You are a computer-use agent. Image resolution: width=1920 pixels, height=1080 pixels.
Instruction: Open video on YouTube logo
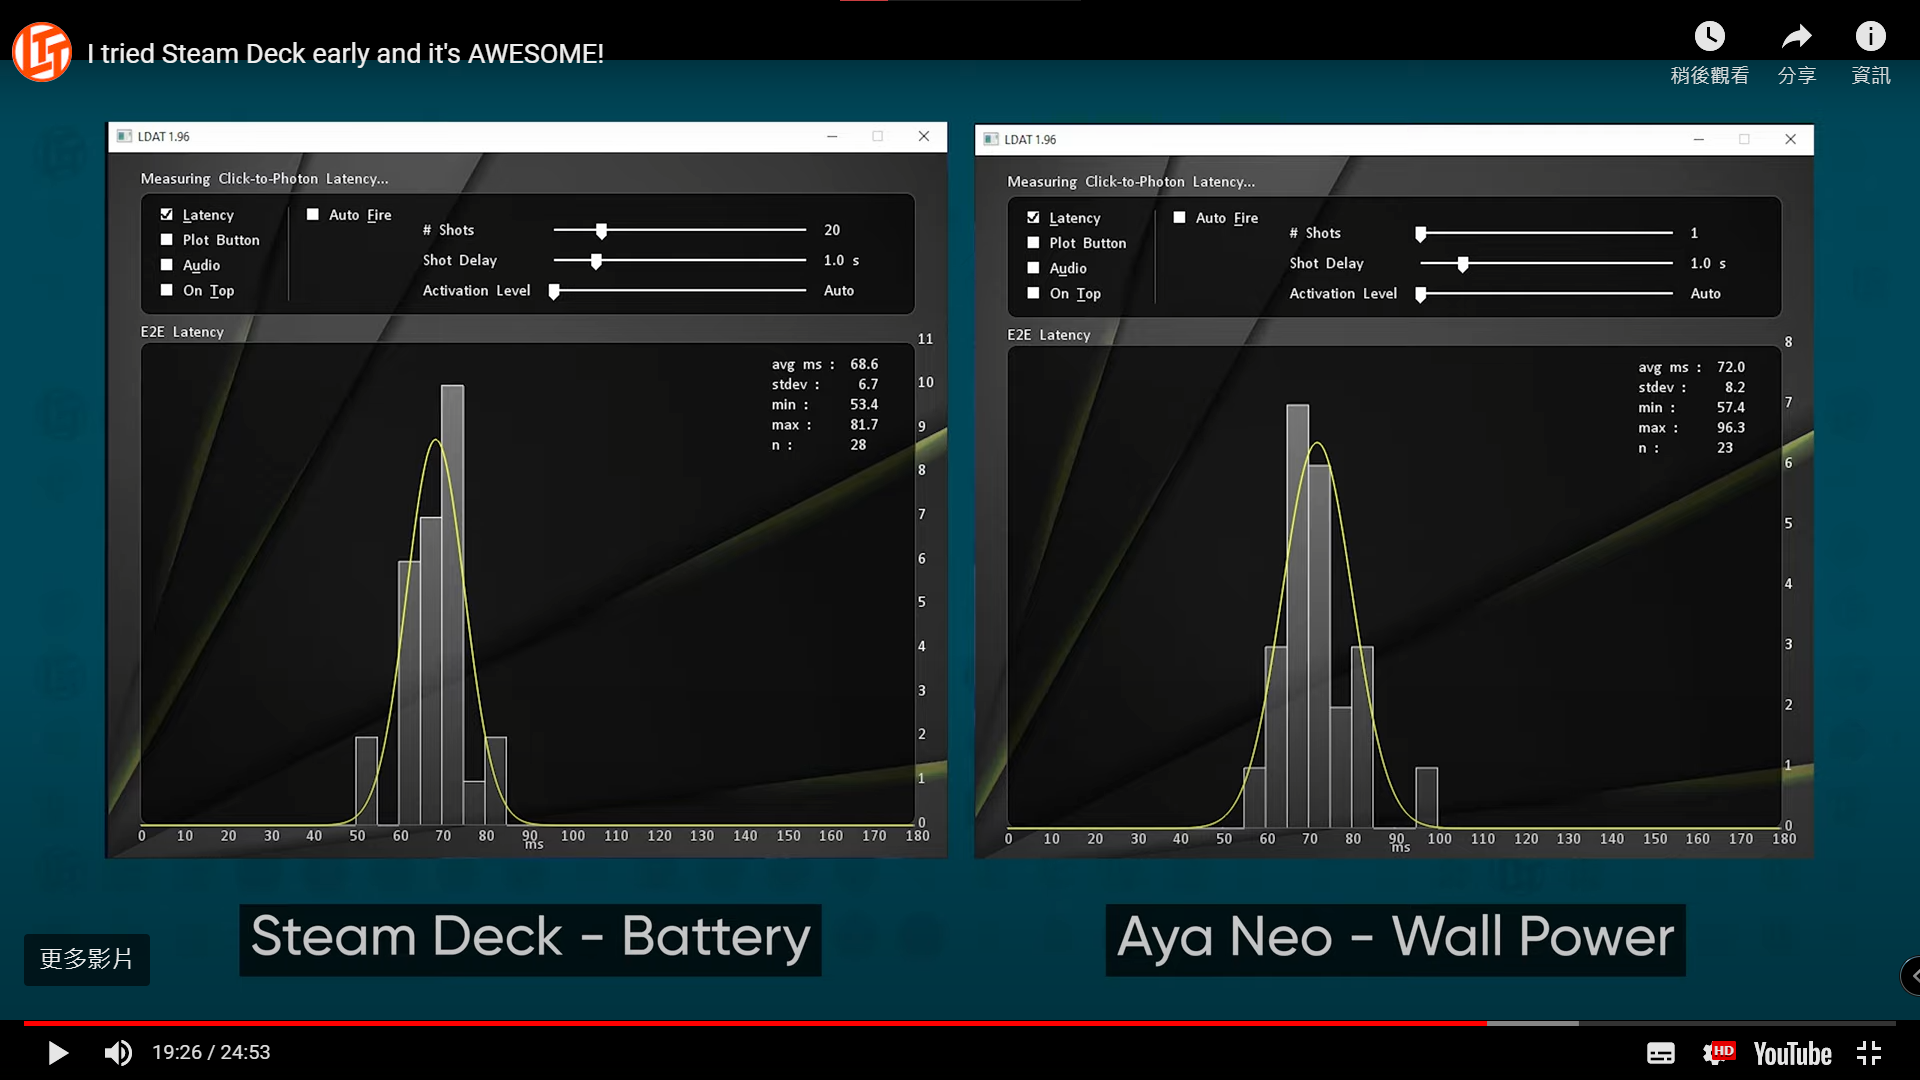click(x=1792, y=1053)
